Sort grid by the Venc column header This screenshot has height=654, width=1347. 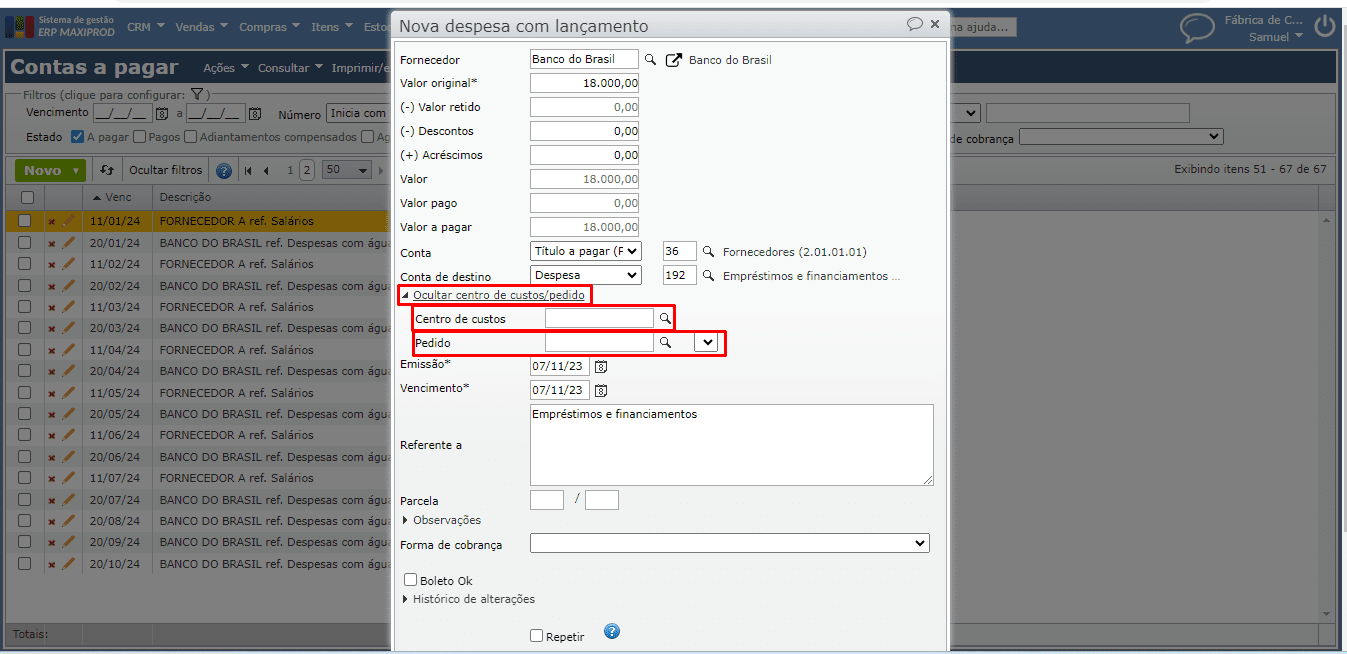tap(117, 198)
